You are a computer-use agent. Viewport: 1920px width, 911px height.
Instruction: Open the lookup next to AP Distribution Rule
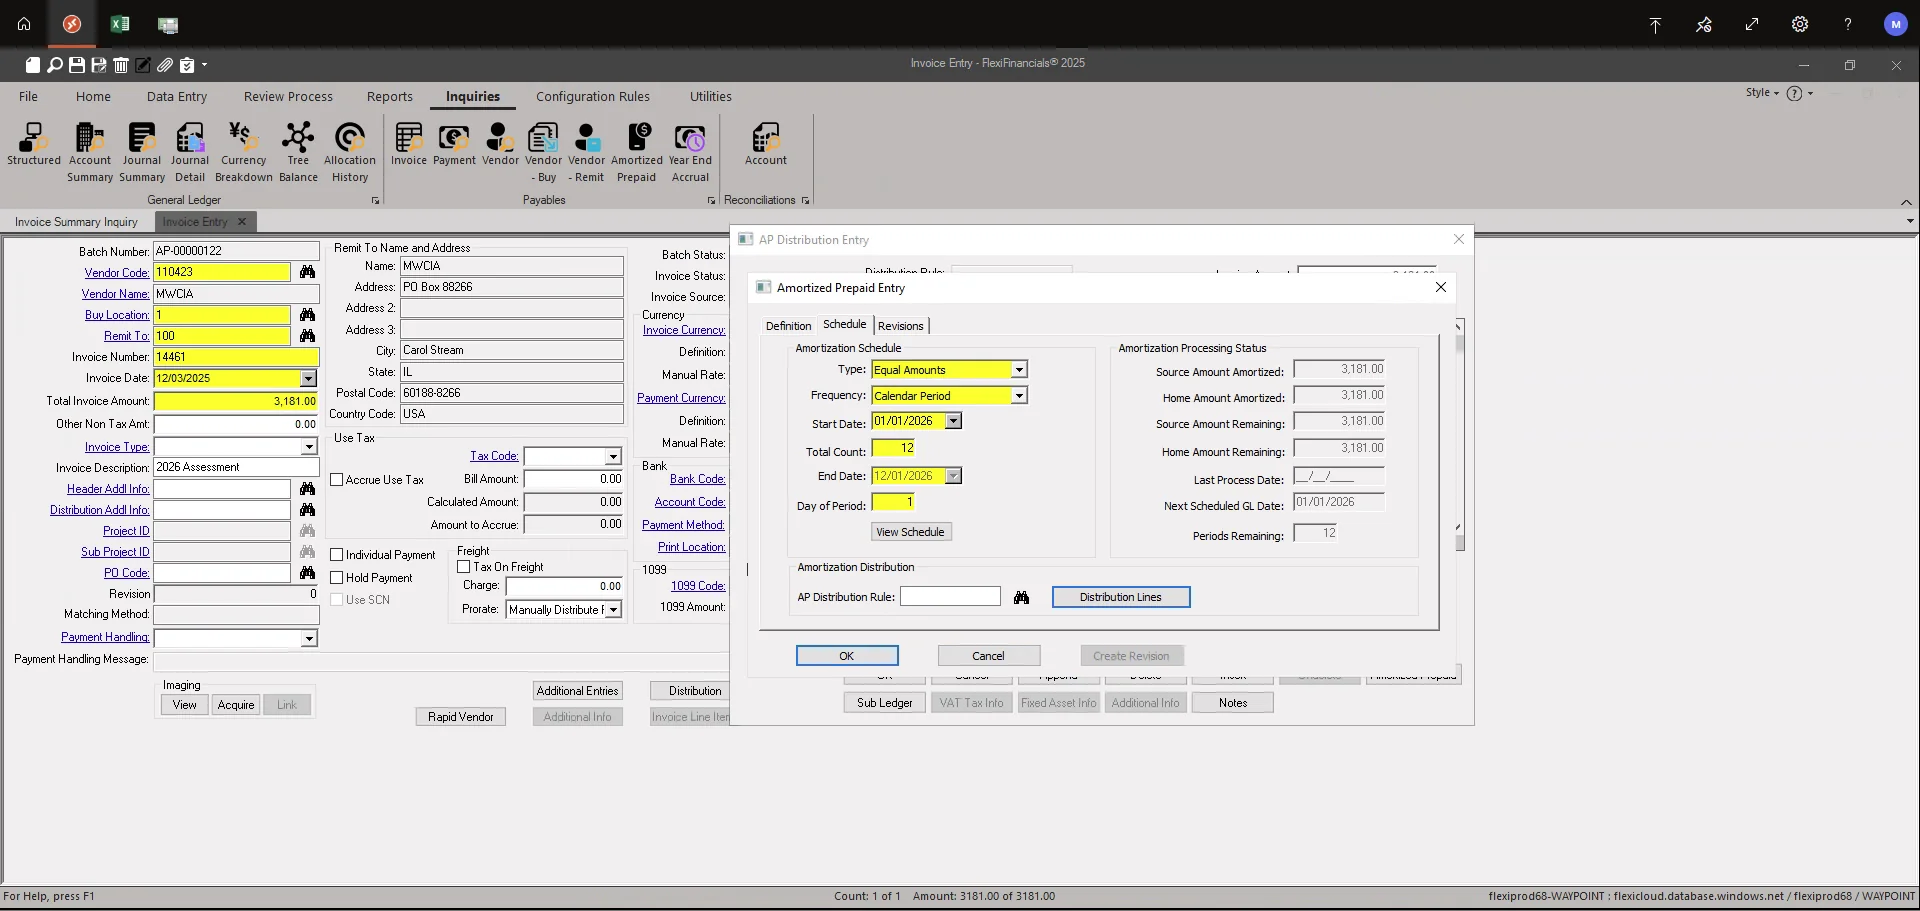1023,597
